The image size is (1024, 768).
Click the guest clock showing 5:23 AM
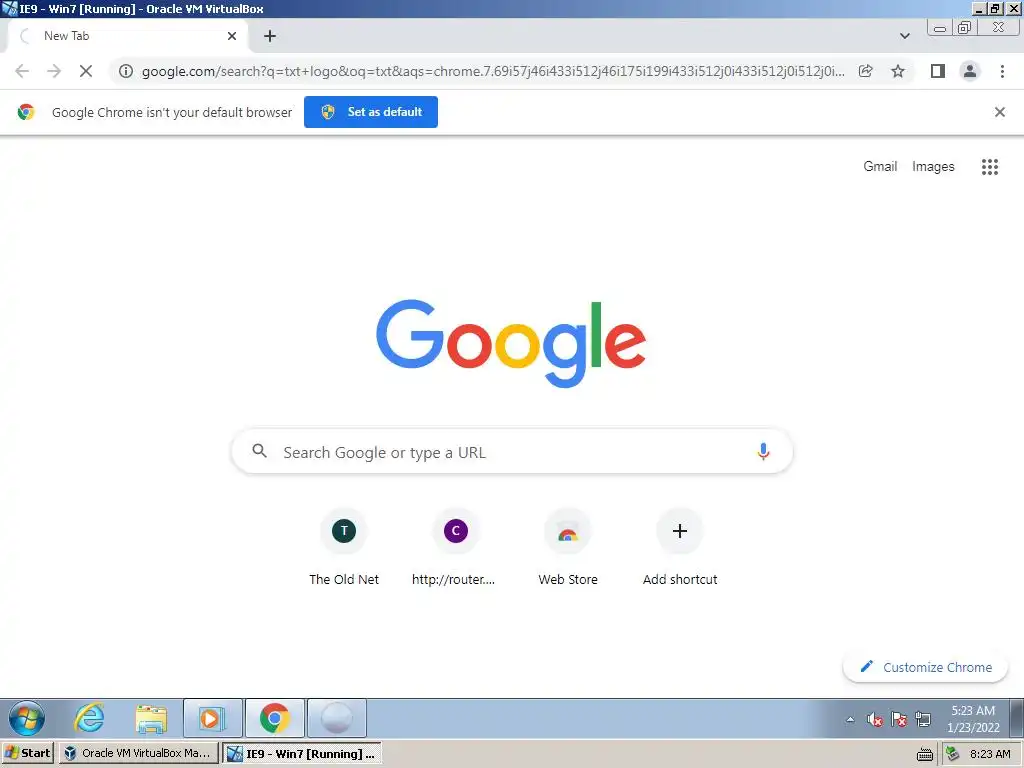click(x=973, y=718)
